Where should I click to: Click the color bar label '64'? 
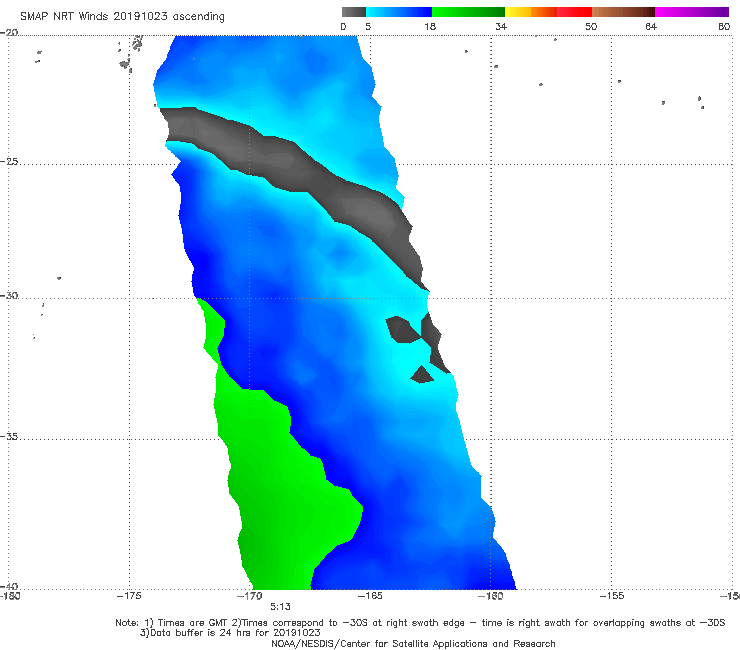pos(651,26)
